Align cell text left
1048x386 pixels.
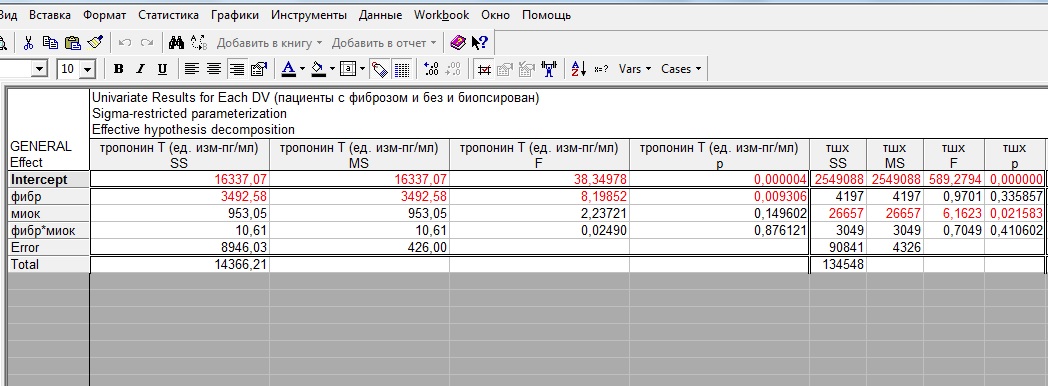tap(192, 69)
